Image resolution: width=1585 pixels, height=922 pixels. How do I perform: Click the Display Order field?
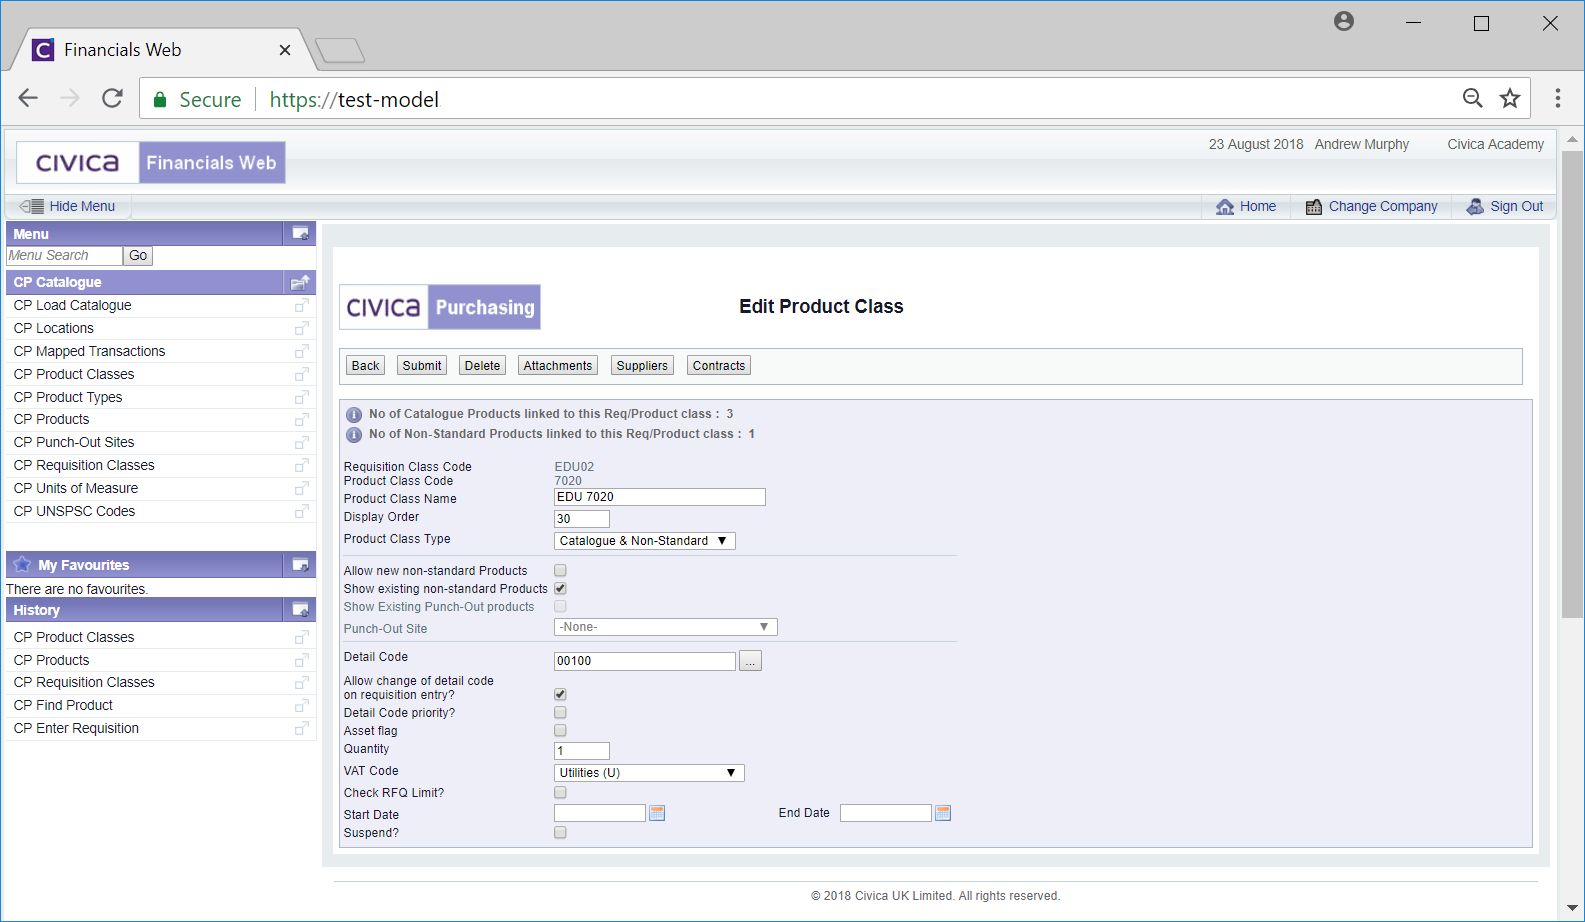pos(582,519)
